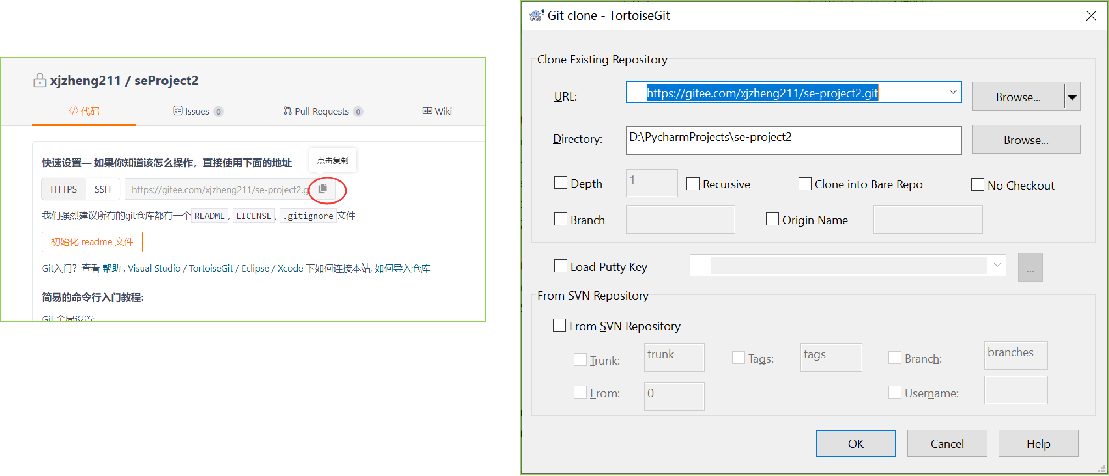1109x476 pixels.
Task: Enable the Recursive checkbox
Action: [x=692, y=184]
